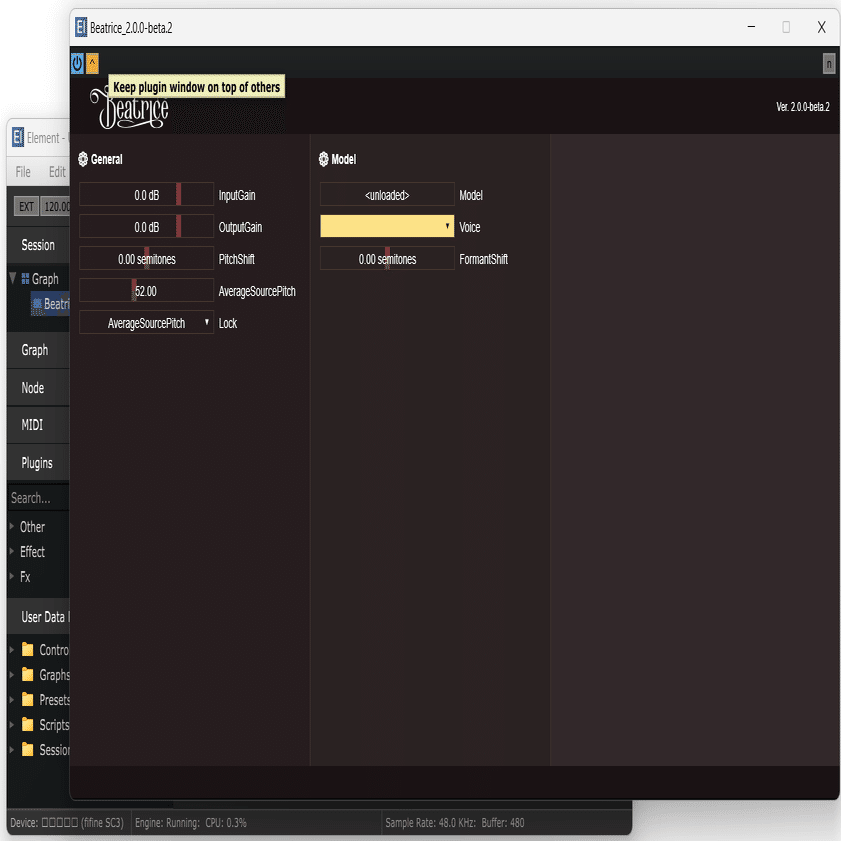Click the FormantShift semitones slider

[387, 259]
